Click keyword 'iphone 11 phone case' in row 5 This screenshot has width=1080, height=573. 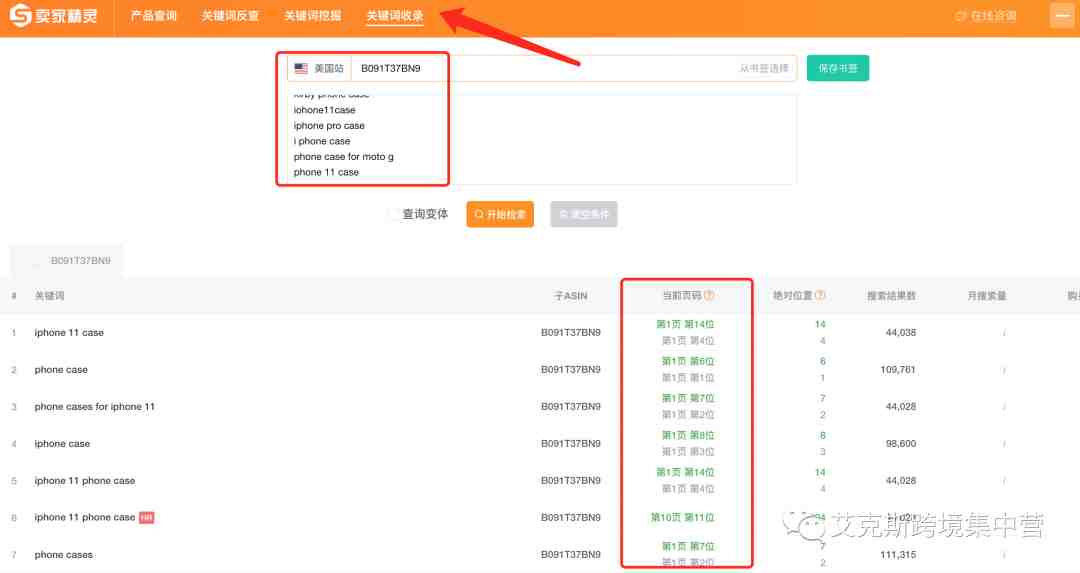[85, 481]
